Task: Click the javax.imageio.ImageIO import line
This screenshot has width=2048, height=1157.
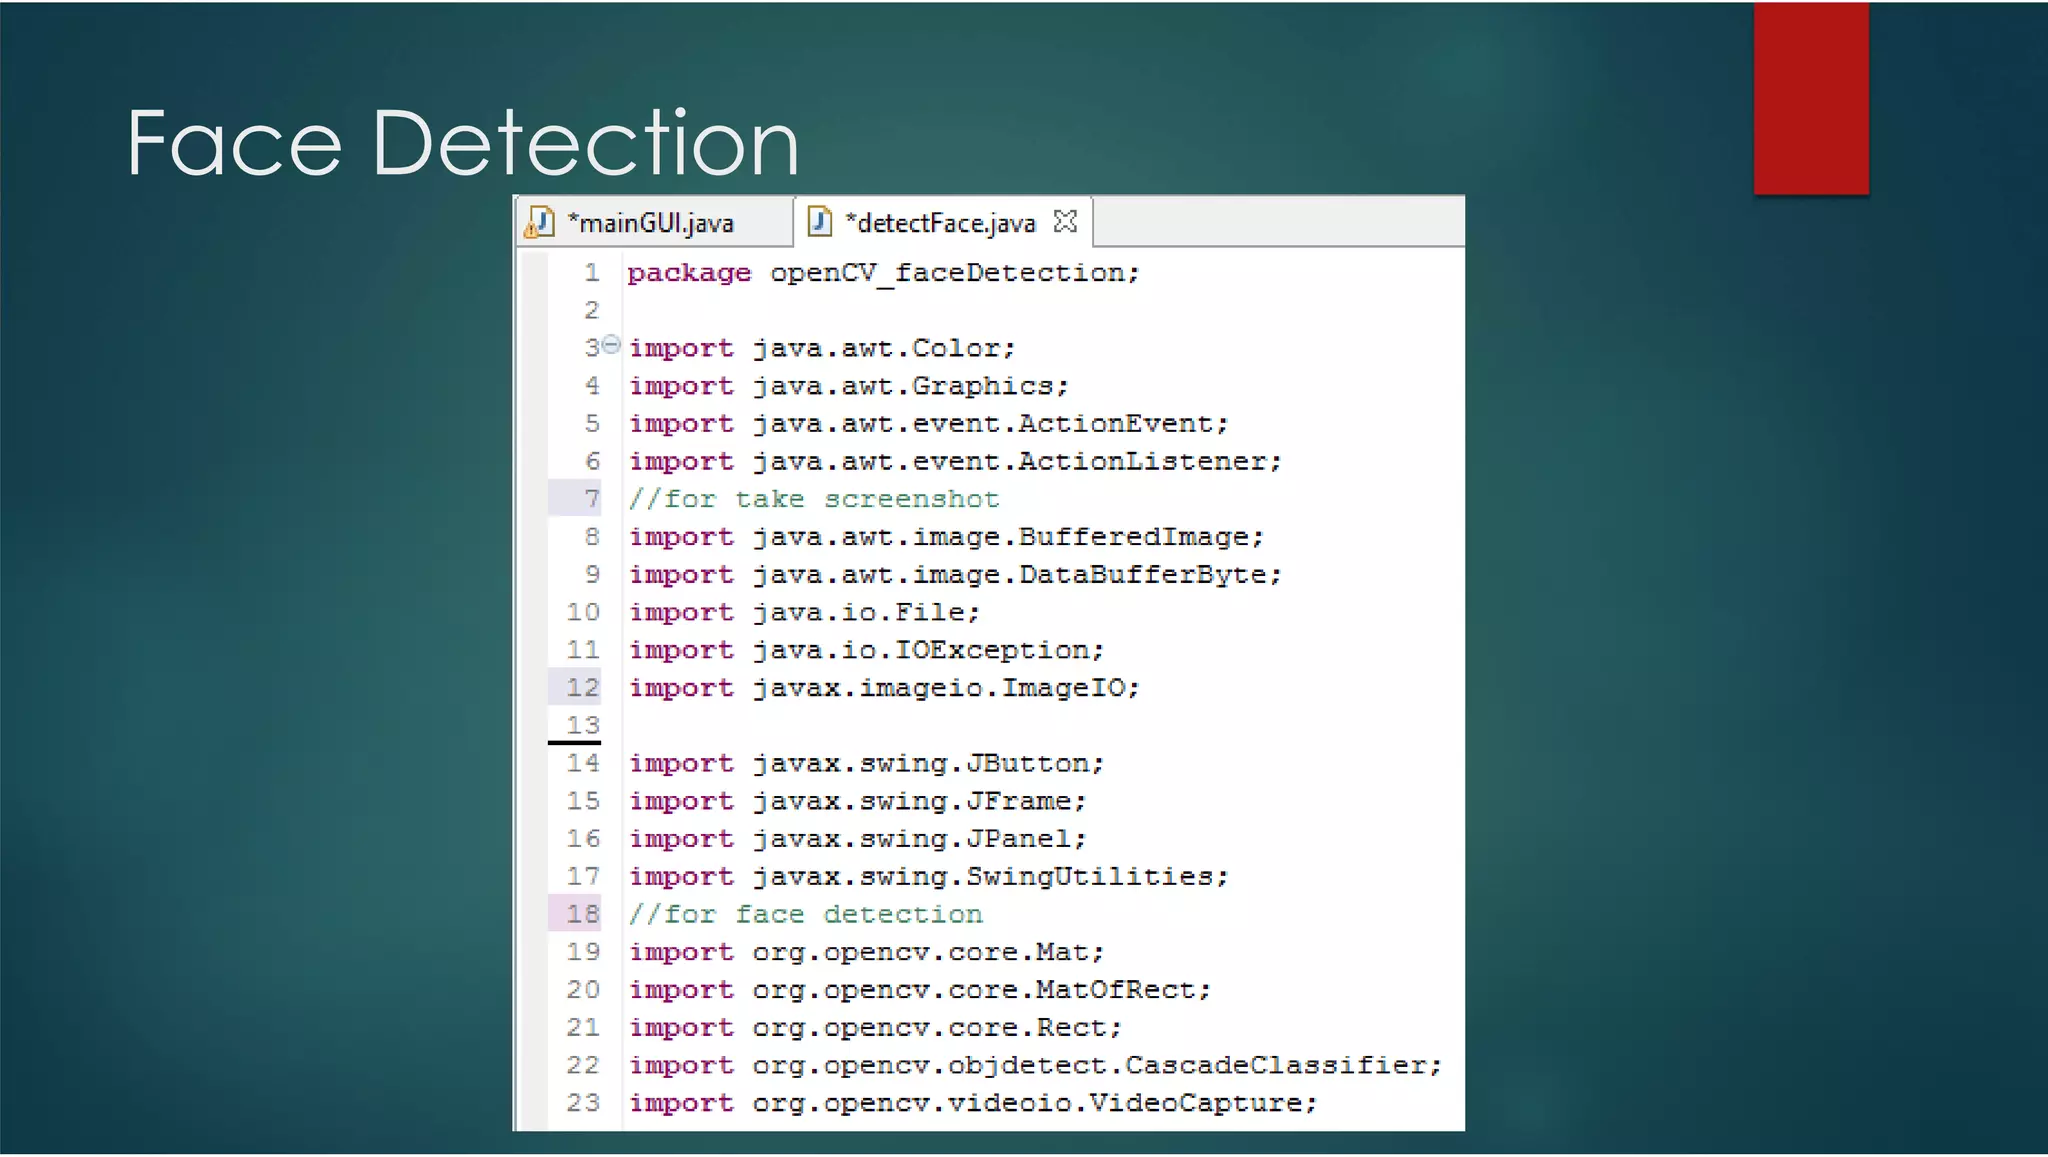Action: click(884, 688)
